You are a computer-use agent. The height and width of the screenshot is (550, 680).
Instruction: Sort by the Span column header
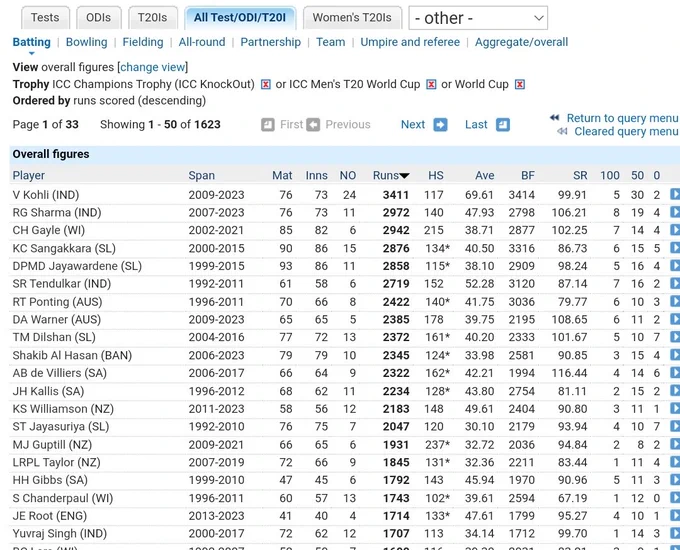coord(201,175)
